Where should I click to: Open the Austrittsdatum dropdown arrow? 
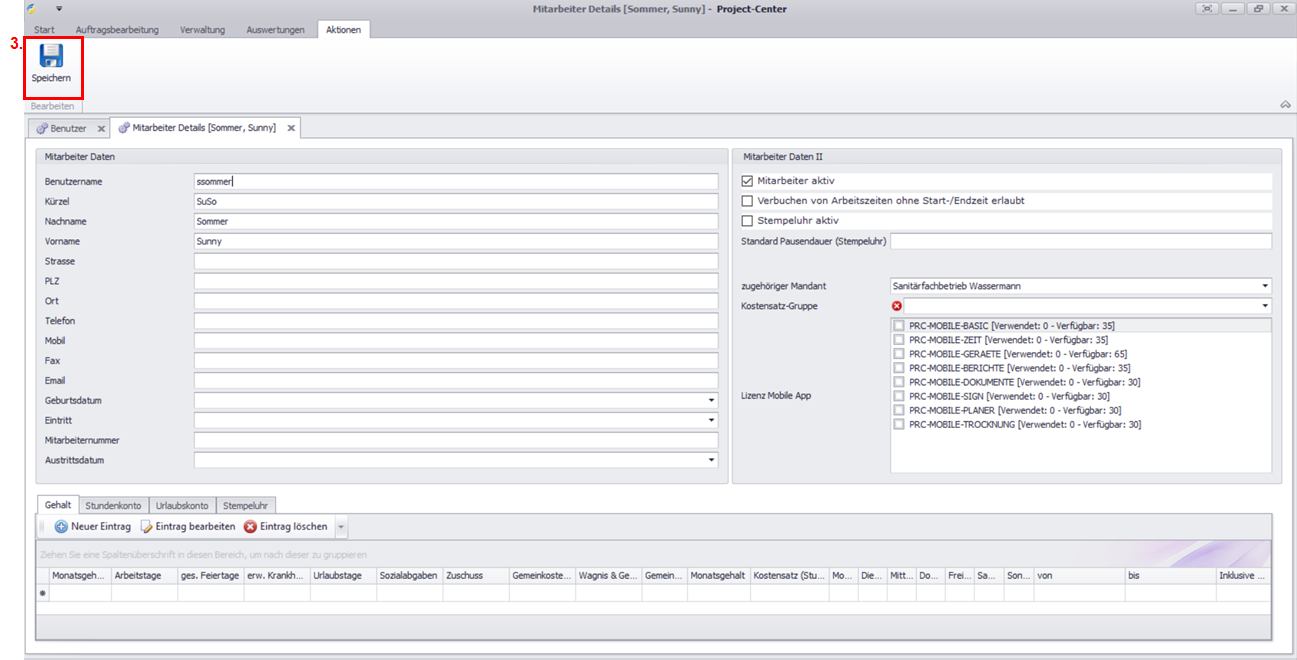click(x=711, y=461)
